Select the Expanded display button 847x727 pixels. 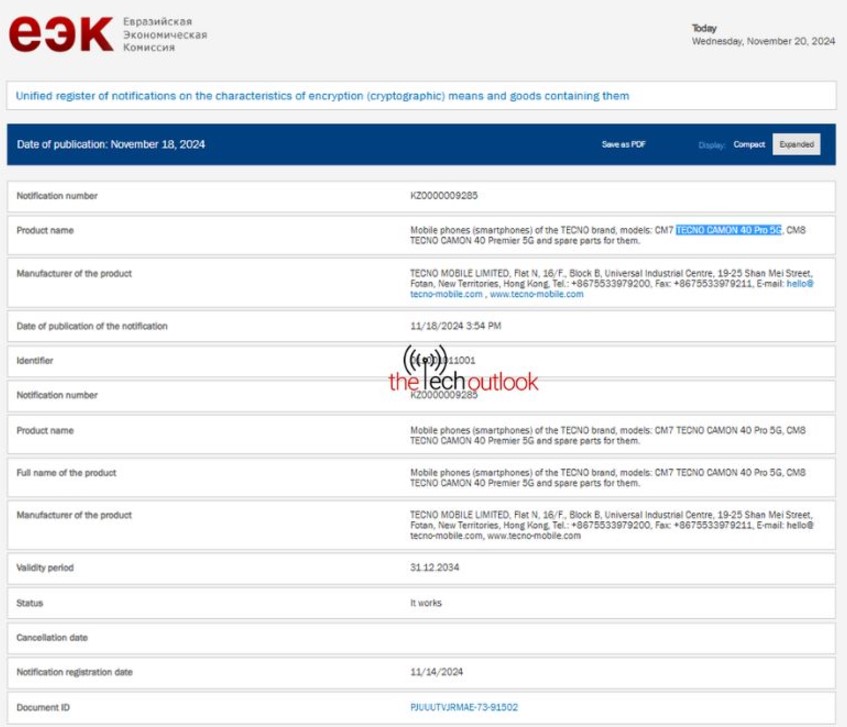(x=796, y=144)
